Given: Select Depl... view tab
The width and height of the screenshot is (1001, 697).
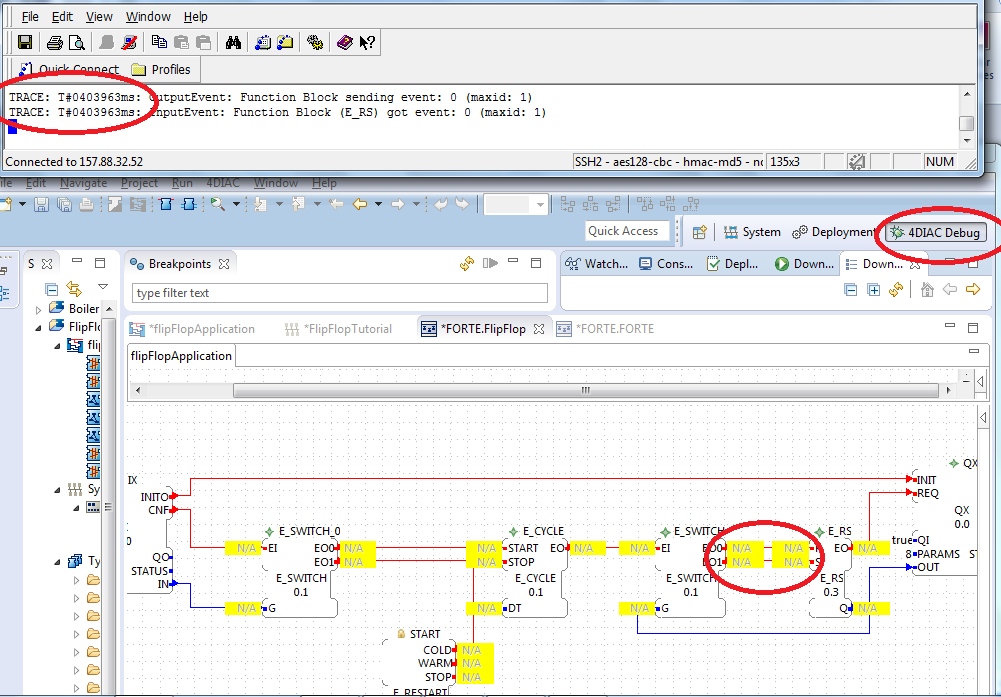Looking at the screenshot, I should [x=732, y=264].
